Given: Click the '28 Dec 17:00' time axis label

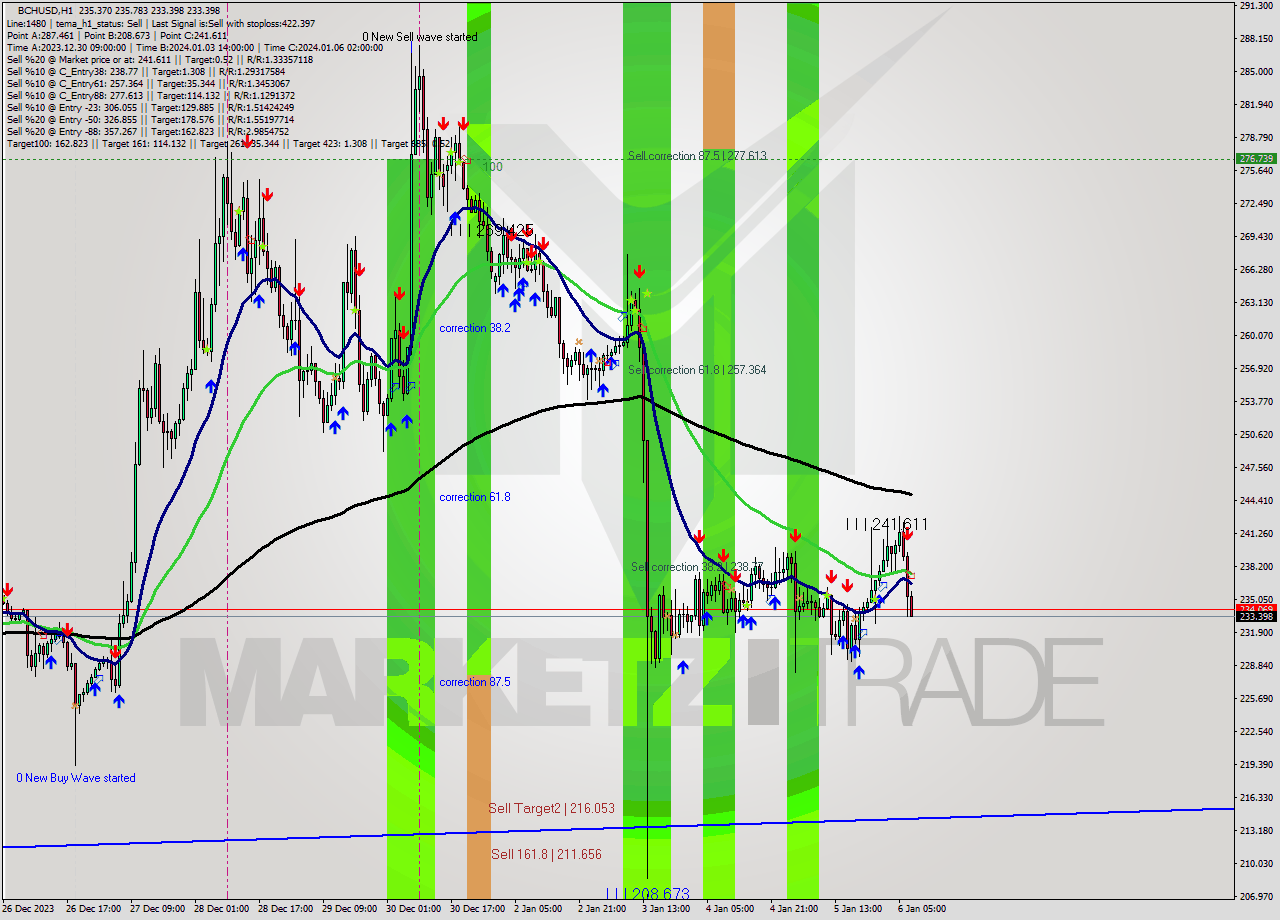Looking at the screenshot, I should pos(285,909).
